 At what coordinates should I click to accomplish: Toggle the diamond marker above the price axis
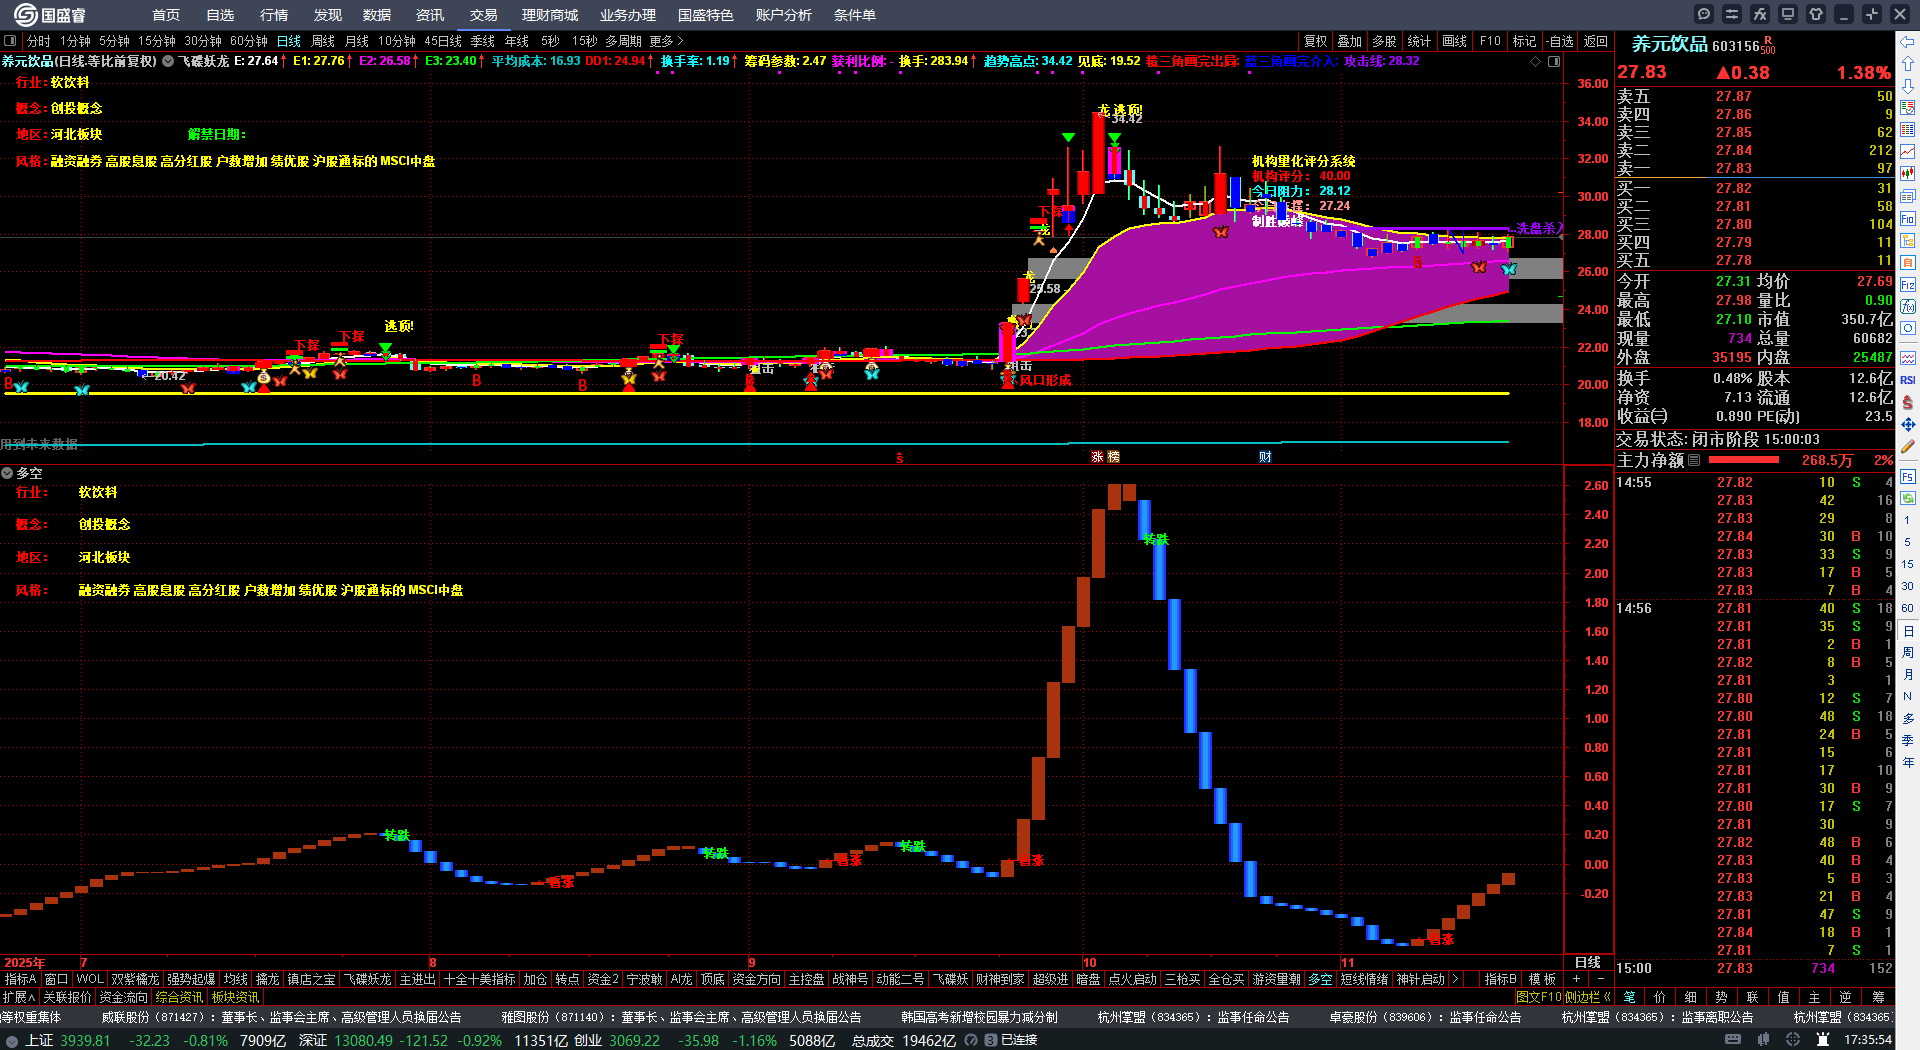point(1536,61)
